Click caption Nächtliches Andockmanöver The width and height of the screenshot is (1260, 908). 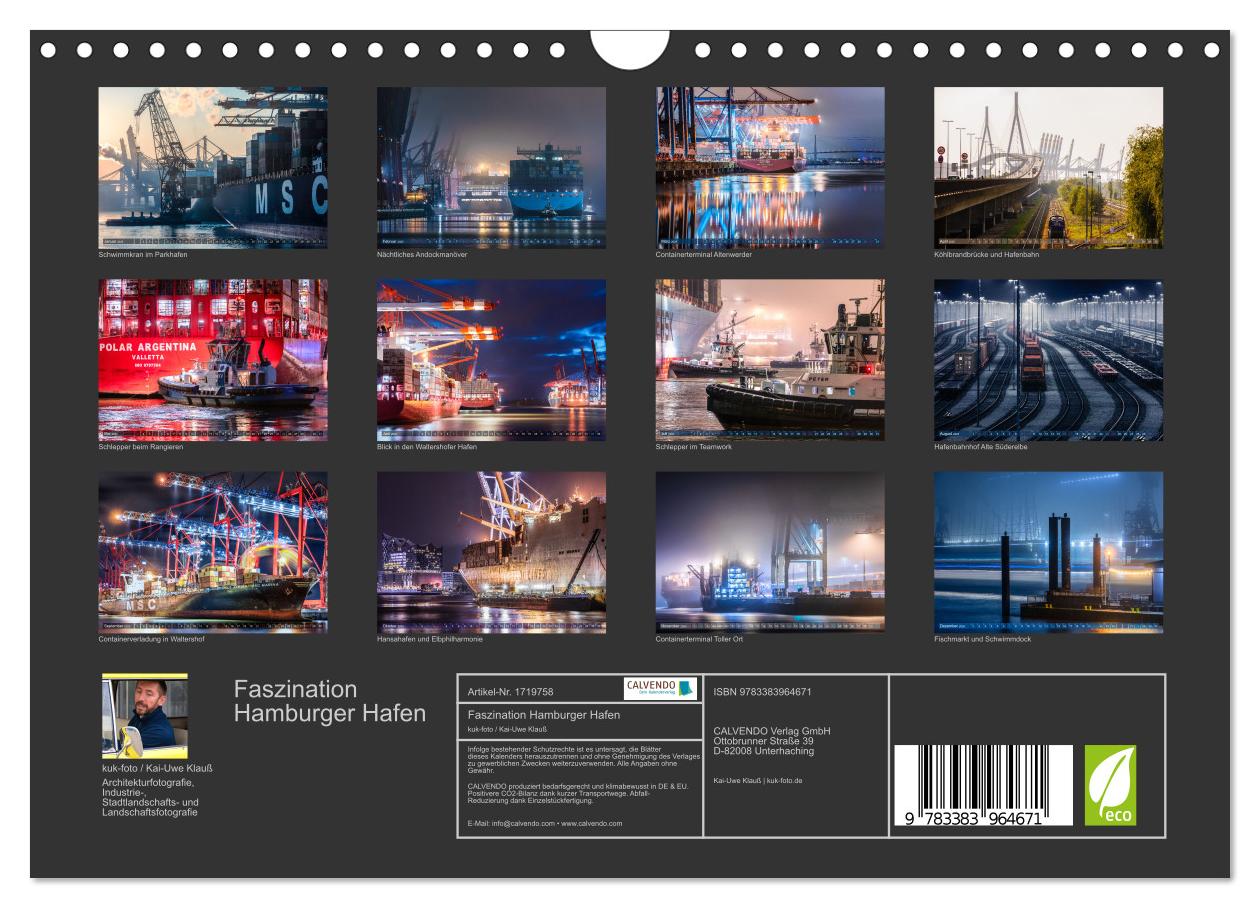click(x=422, y=255)
